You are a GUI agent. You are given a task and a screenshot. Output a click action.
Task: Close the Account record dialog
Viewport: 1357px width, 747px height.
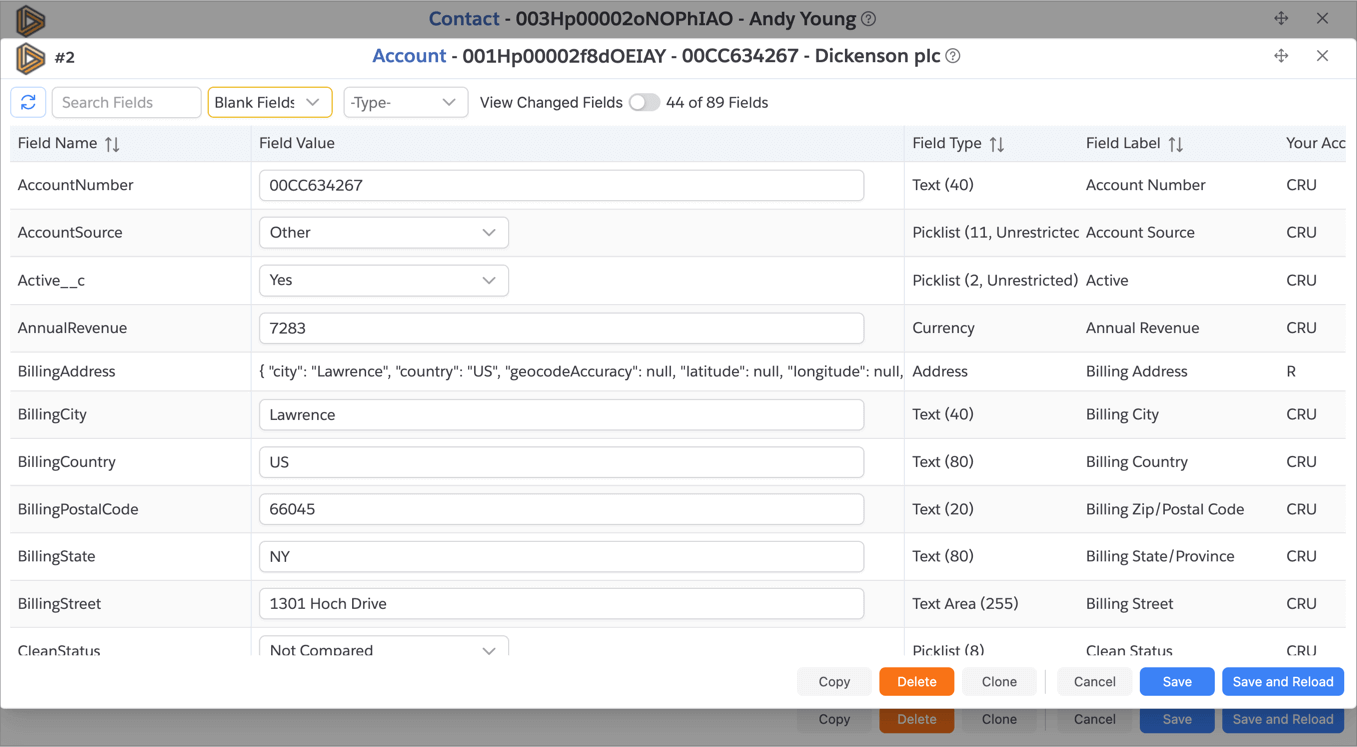click(x=1322, y=56)
